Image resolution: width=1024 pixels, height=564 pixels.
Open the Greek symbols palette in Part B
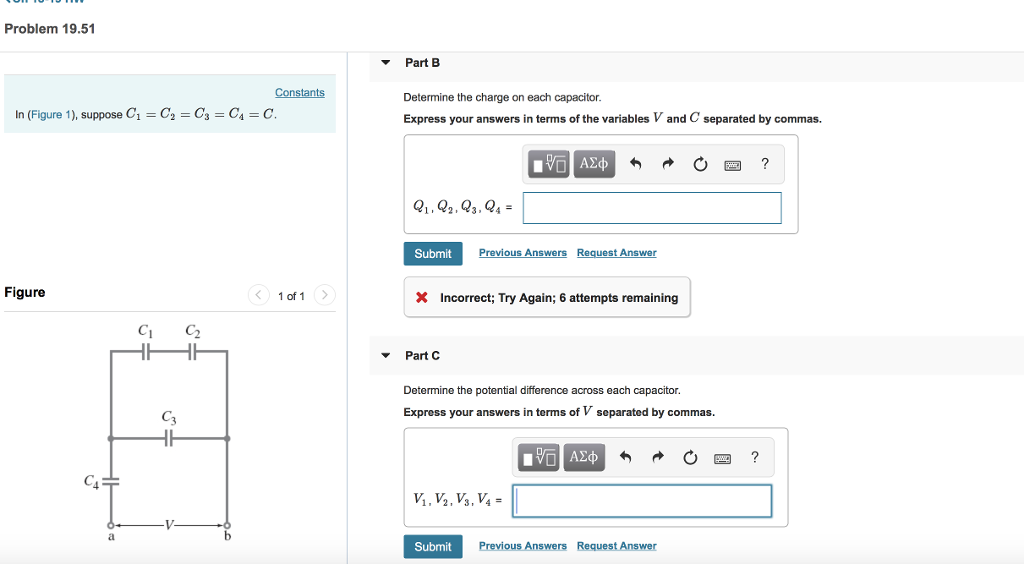click(594, 163)
